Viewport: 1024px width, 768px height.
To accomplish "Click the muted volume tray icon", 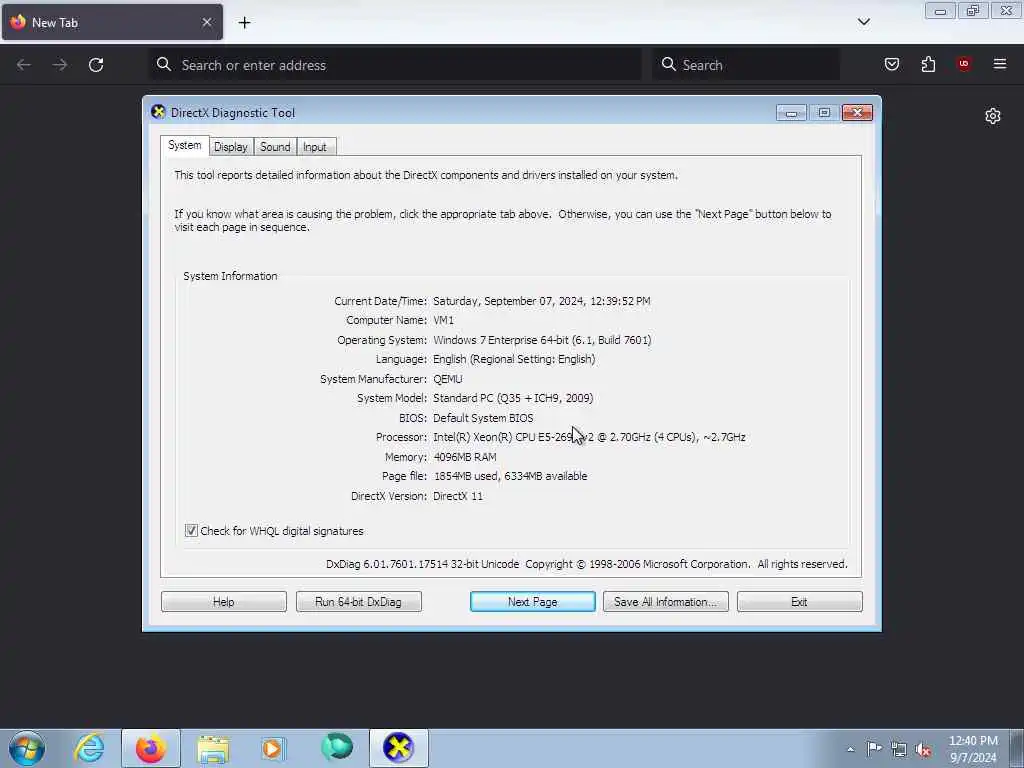I will [x=923, y=750].
